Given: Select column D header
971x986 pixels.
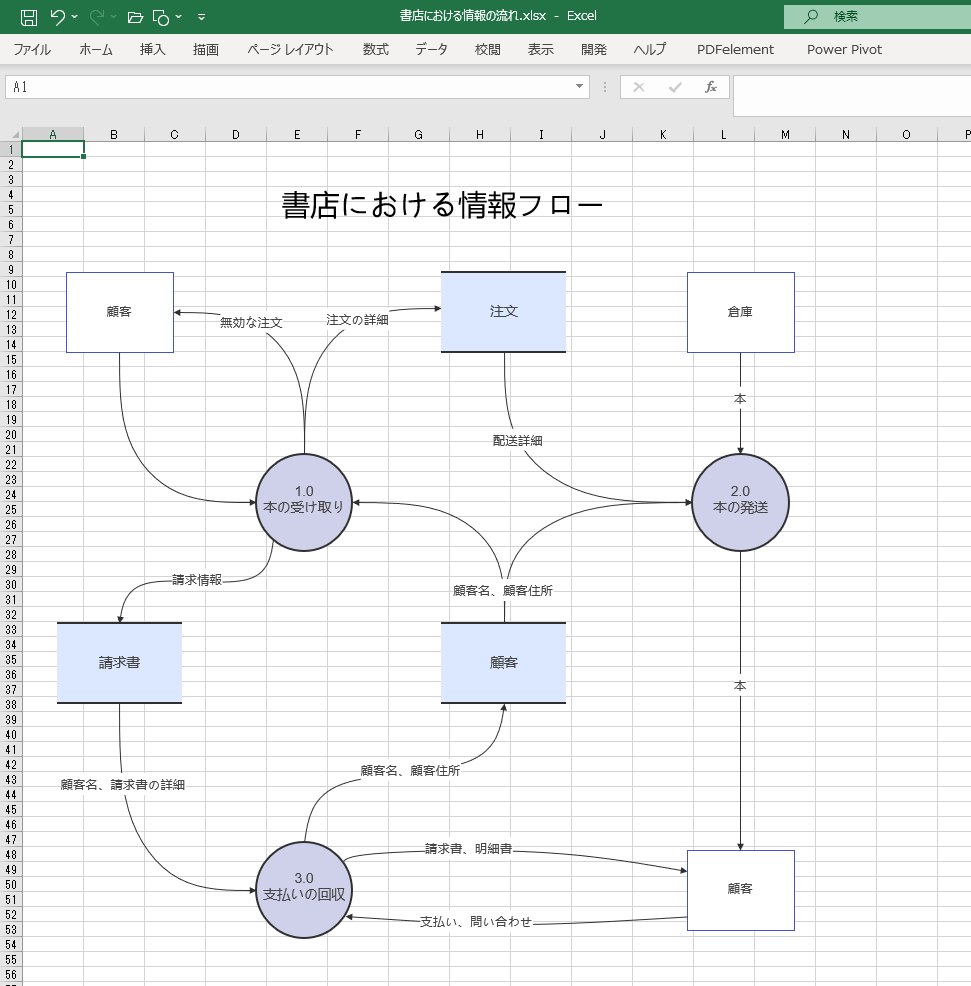Looking at the screenshot, I should point(236,135).
